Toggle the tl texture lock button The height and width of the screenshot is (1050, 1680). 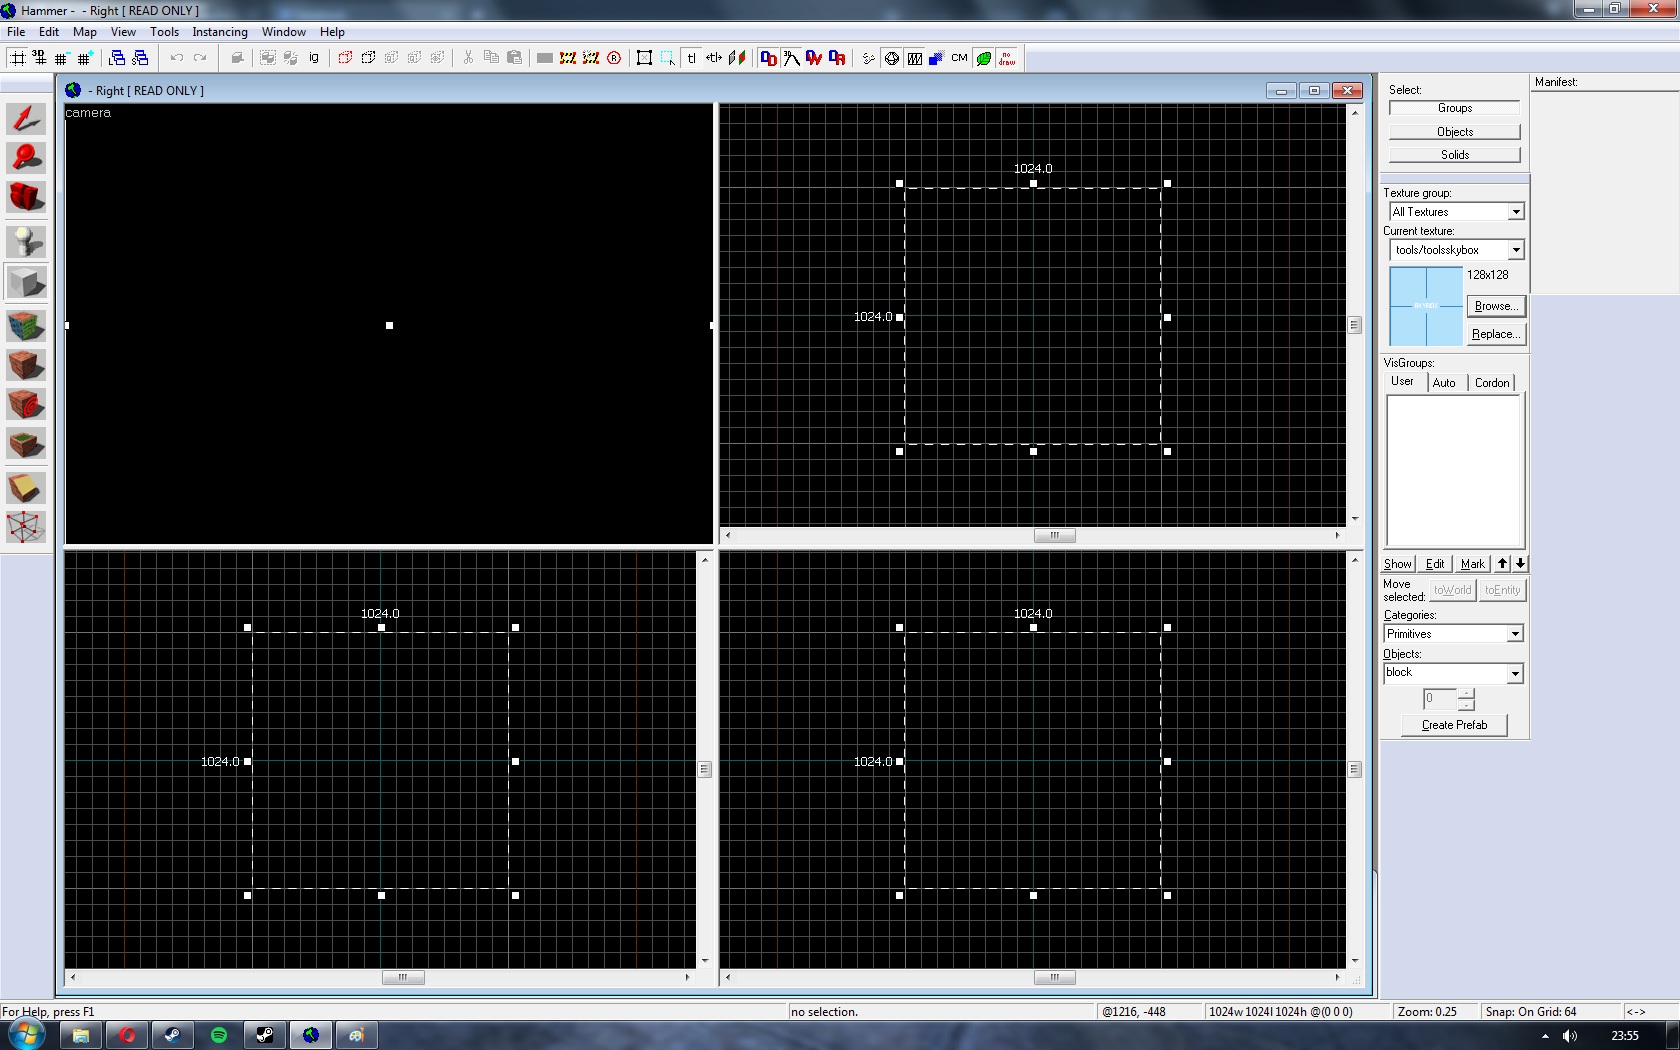691,58
